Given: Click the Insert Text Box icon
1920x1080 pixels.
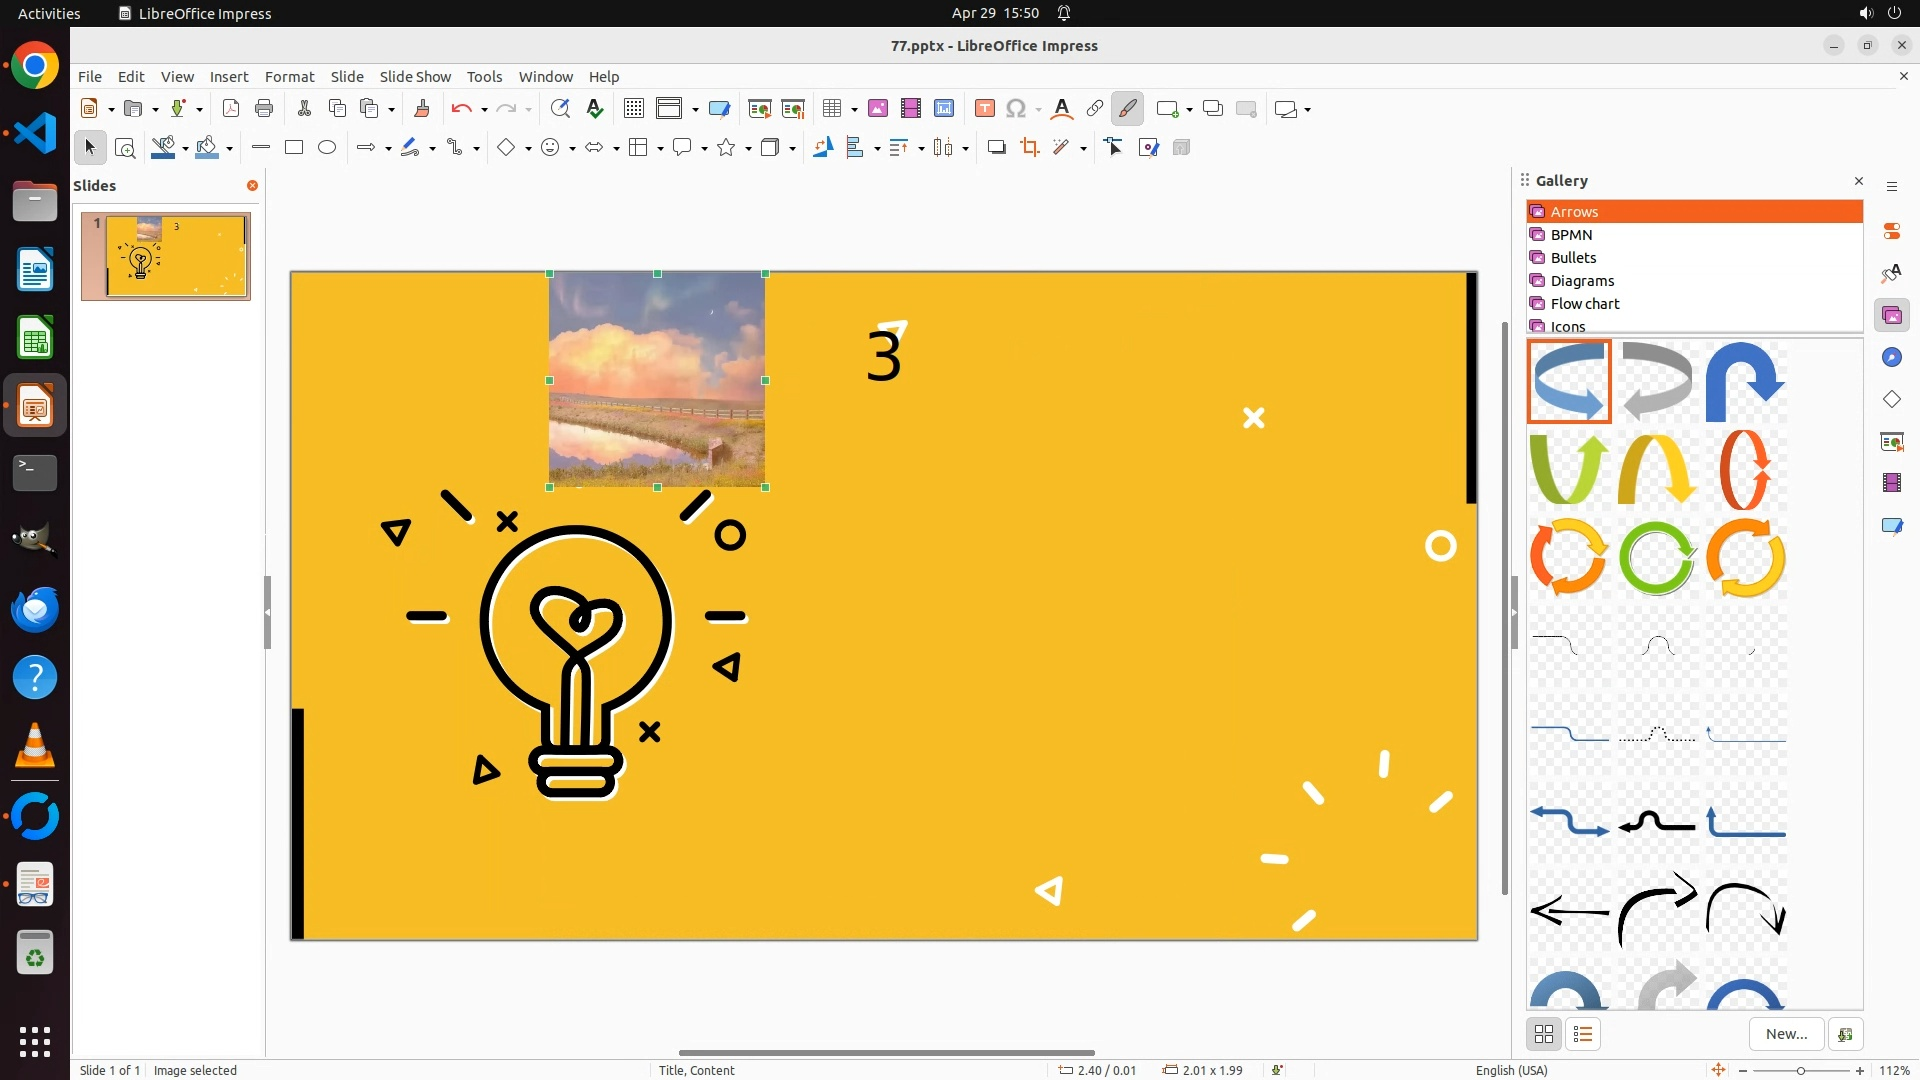Looking at the screenshot, I should click(984, 109).
